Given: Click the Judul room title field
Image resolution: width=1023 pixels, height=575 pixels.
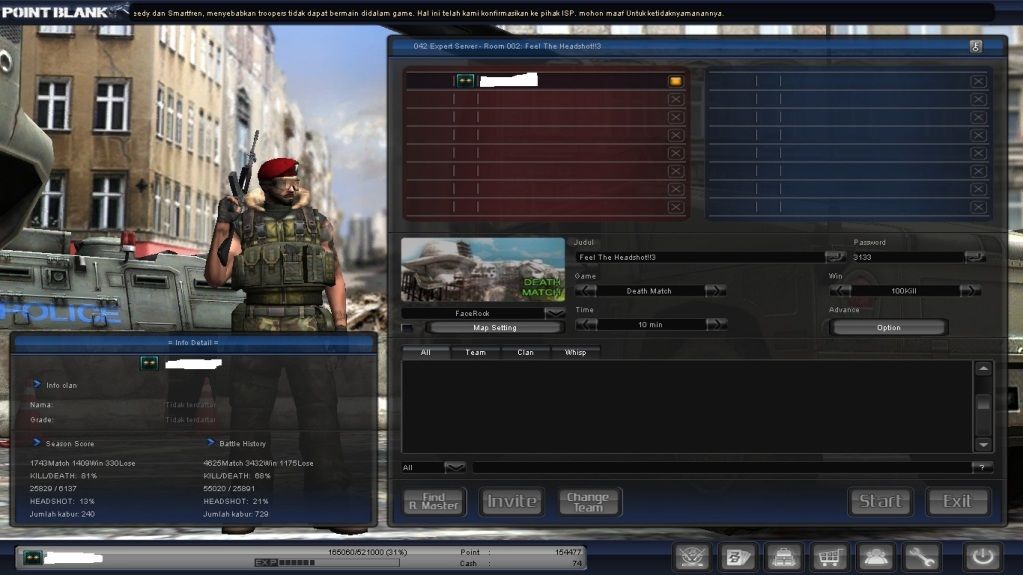Looking at the screenshot, I should (700, 257).
